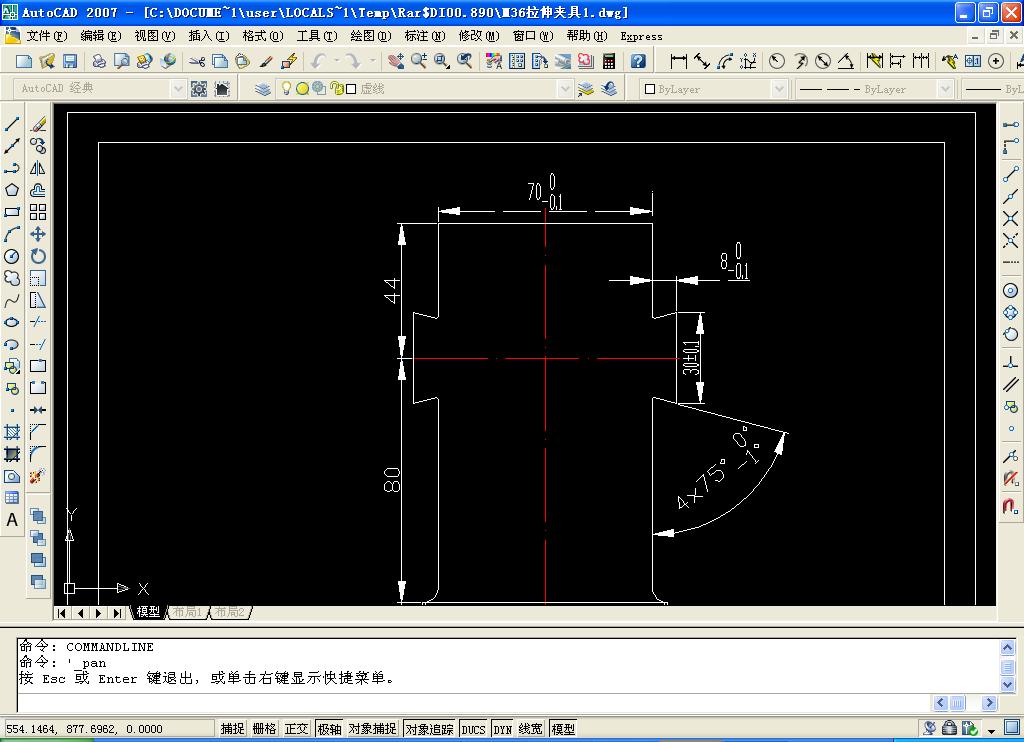Viewport: 1024px width, 742px height.
Task: Open the Redo history dropdown arrow
Action: click(373, 61)
